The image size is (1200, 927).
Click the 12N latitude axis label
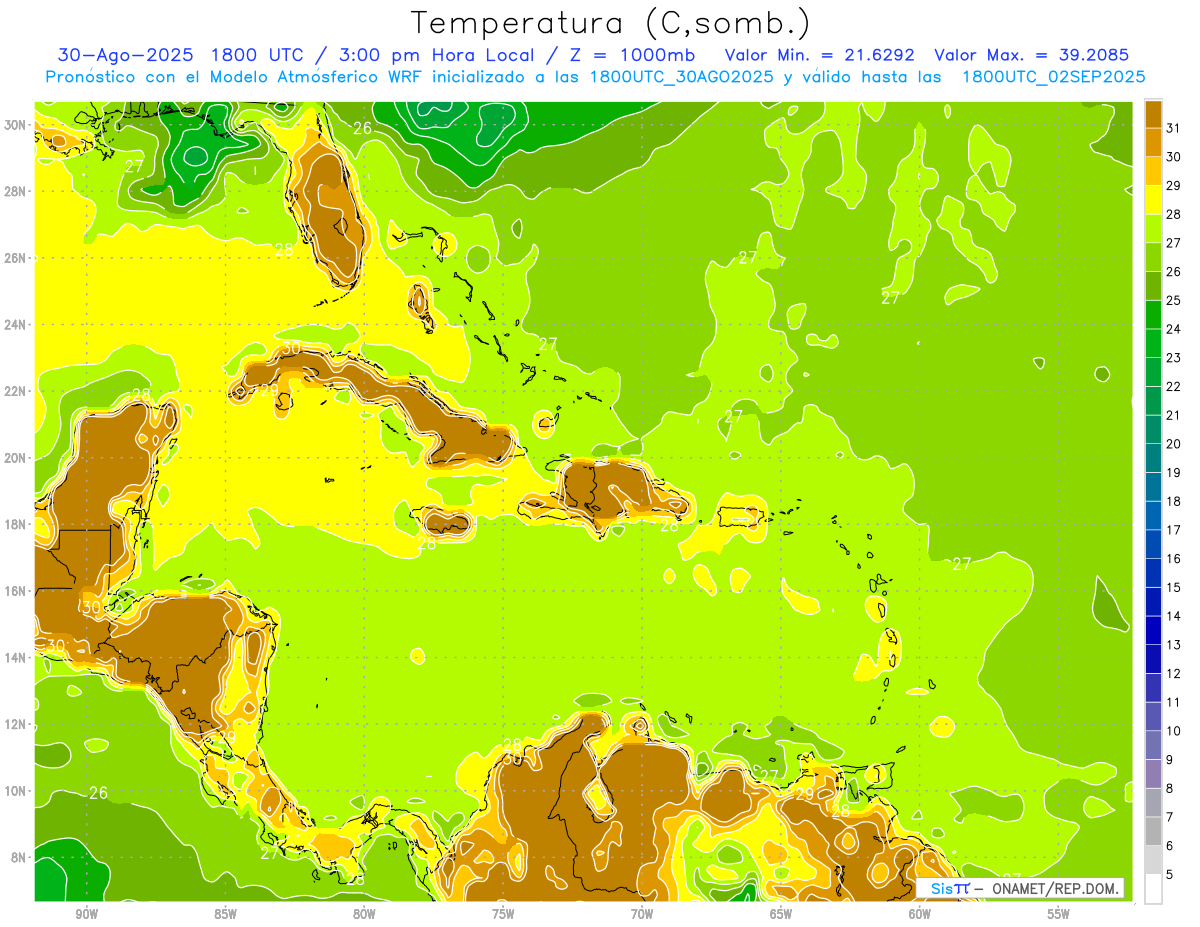[16, 724]
